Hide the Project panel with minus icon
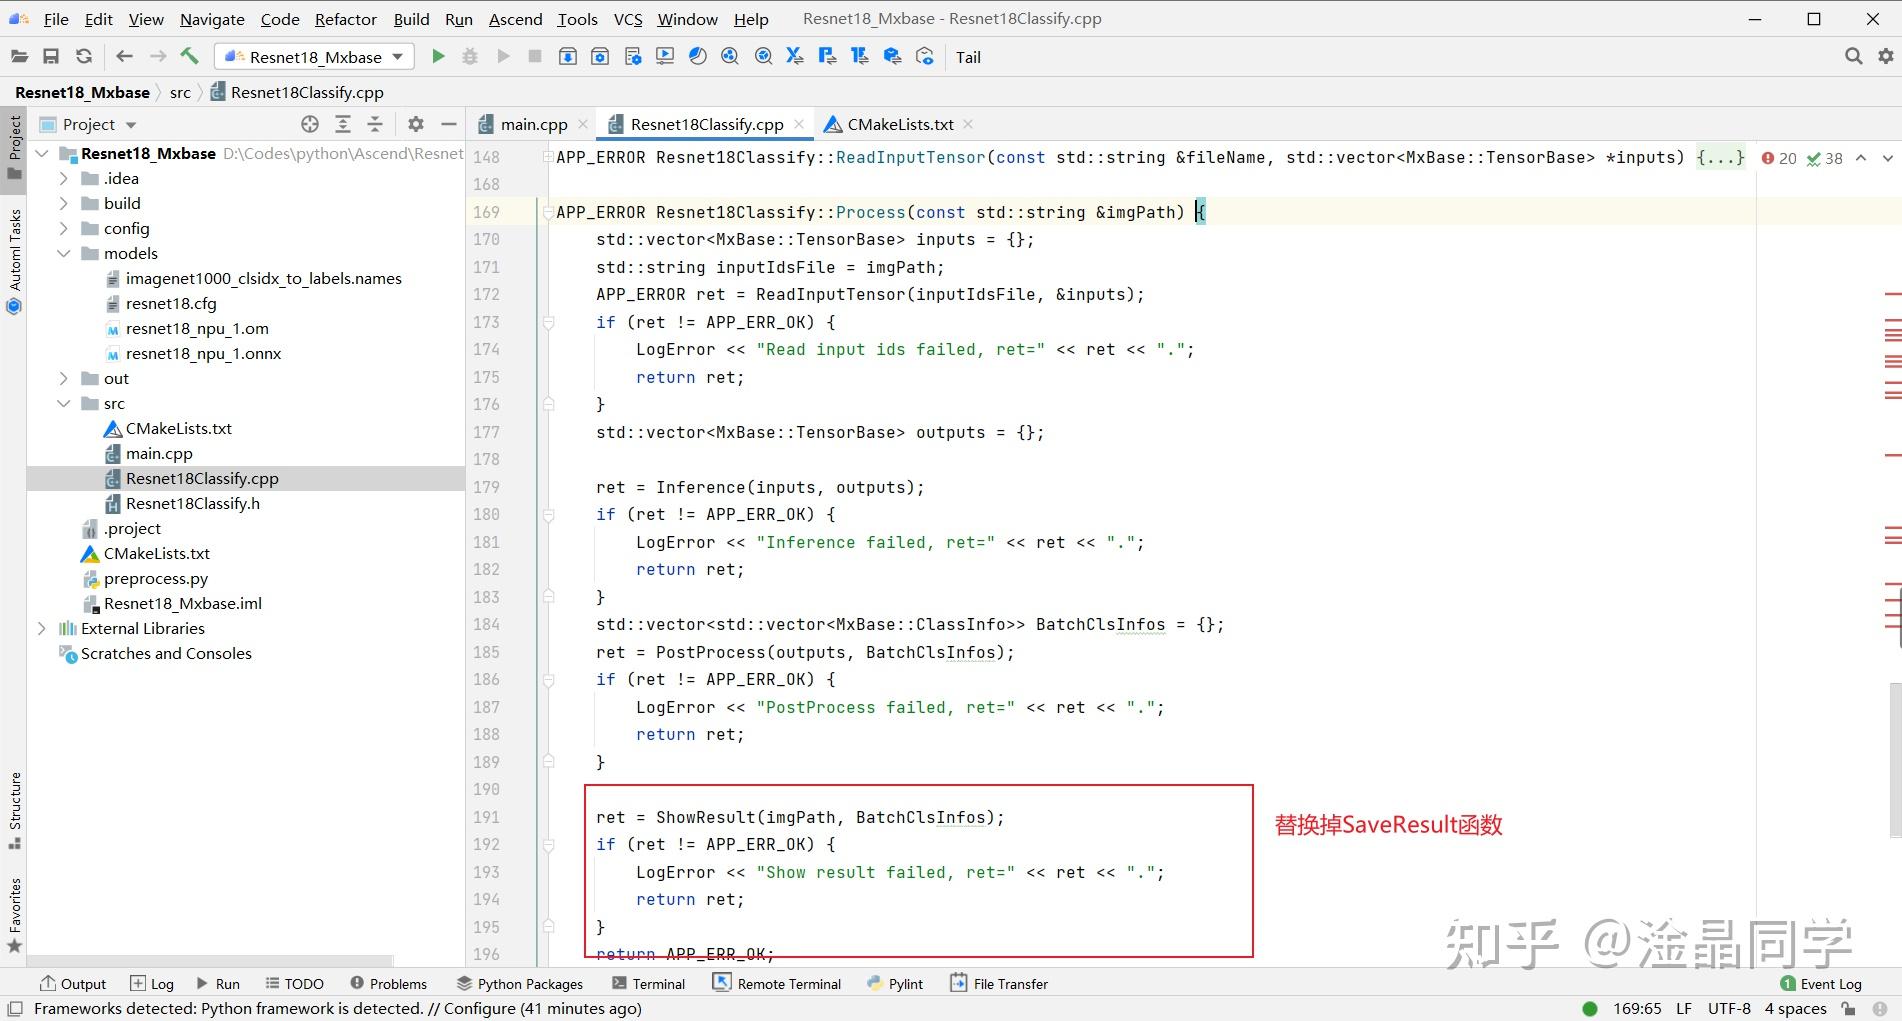The image size is (1902, 1021). pos(449,124)
